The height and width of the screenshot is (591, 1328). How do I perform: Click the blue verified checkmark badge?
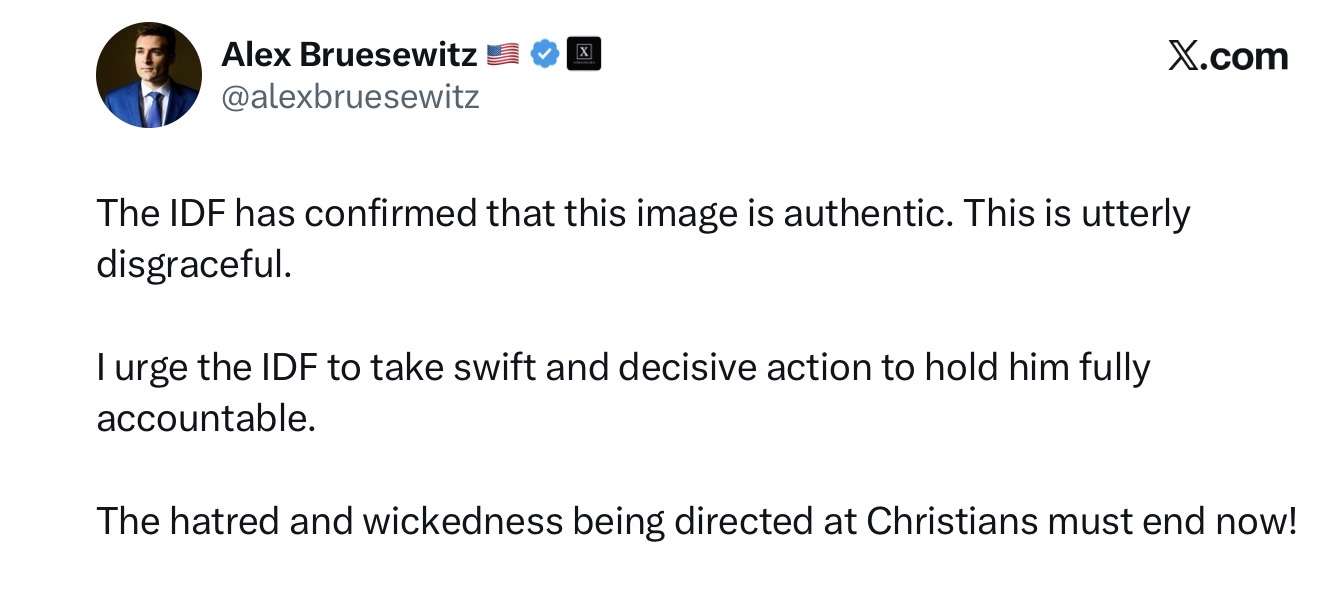[544, 55]
